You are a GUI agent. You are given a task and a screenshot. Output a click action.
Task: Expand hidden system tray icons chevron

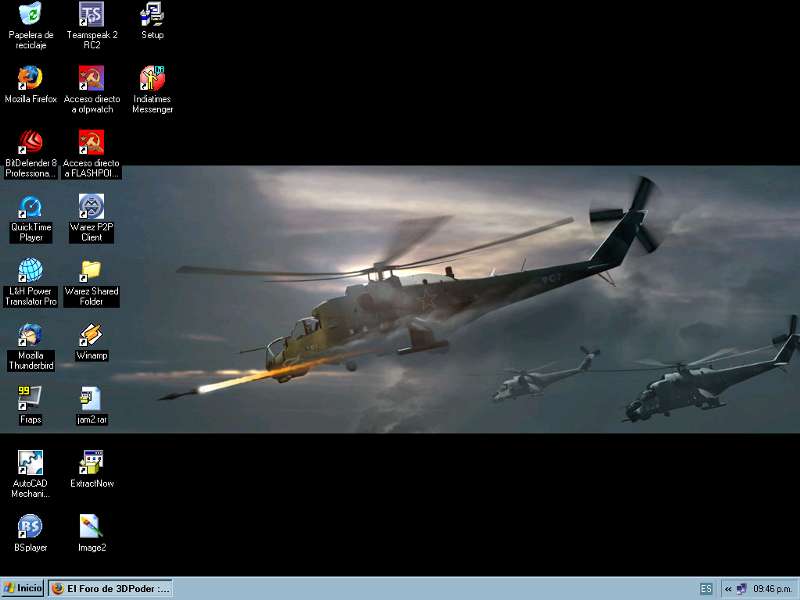[x=728, y=589]
